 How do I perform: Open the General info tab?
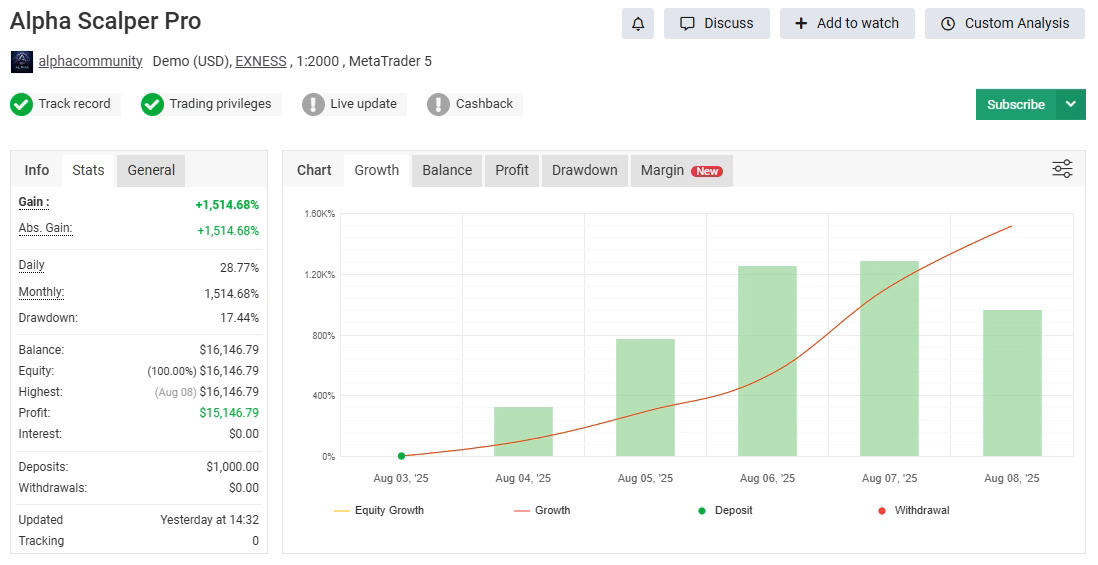pos(151,170)
